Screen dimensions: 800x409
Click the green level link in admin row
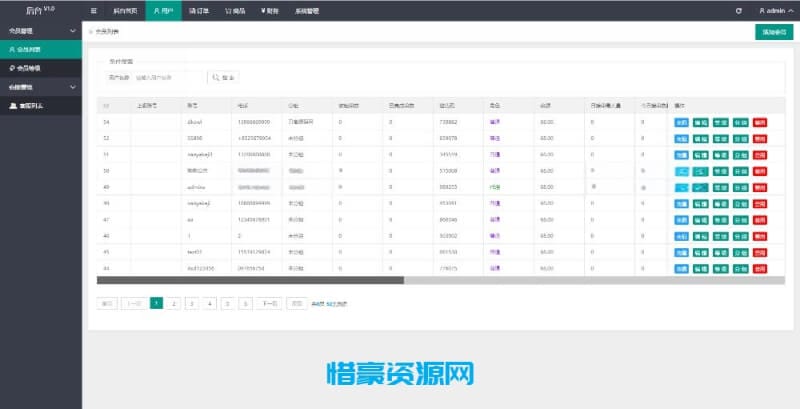[494, 187]
